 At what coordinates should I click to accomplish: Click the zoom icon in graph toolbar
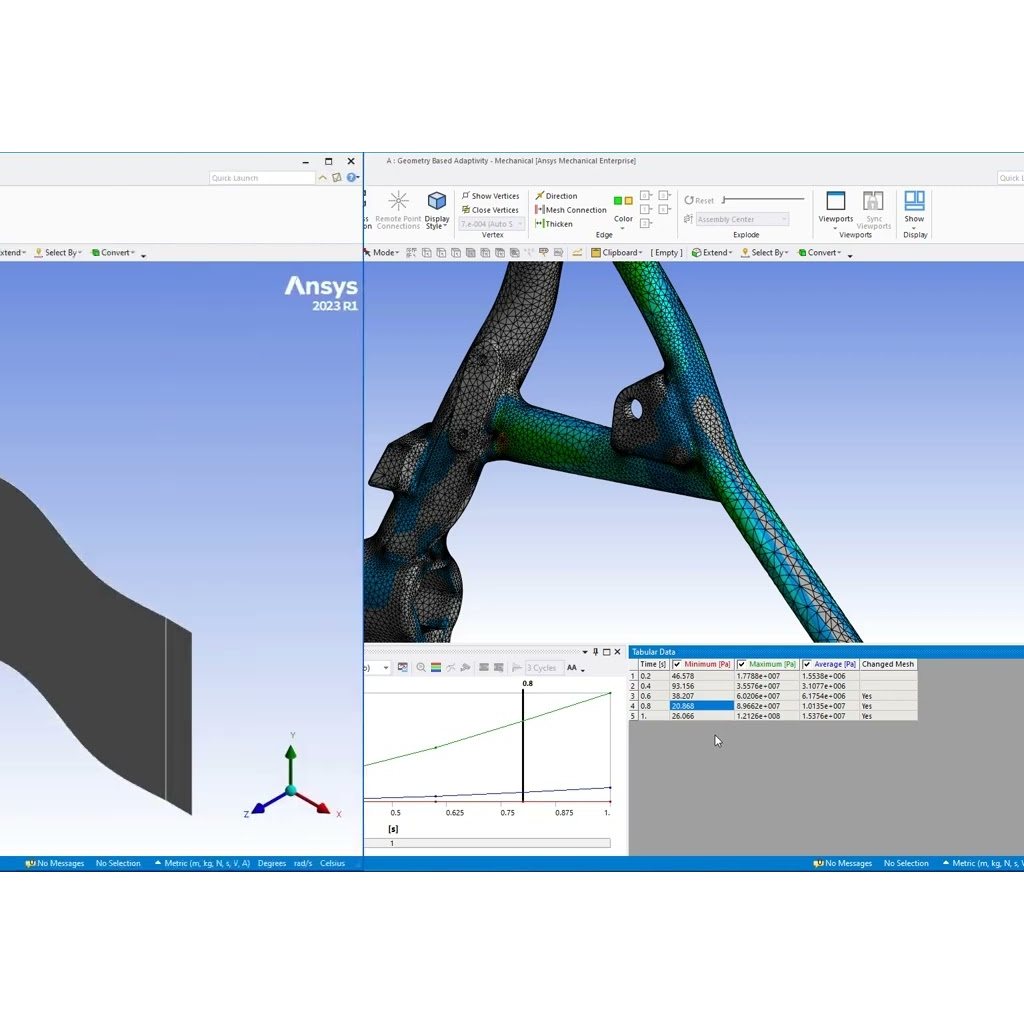(421, 668)
